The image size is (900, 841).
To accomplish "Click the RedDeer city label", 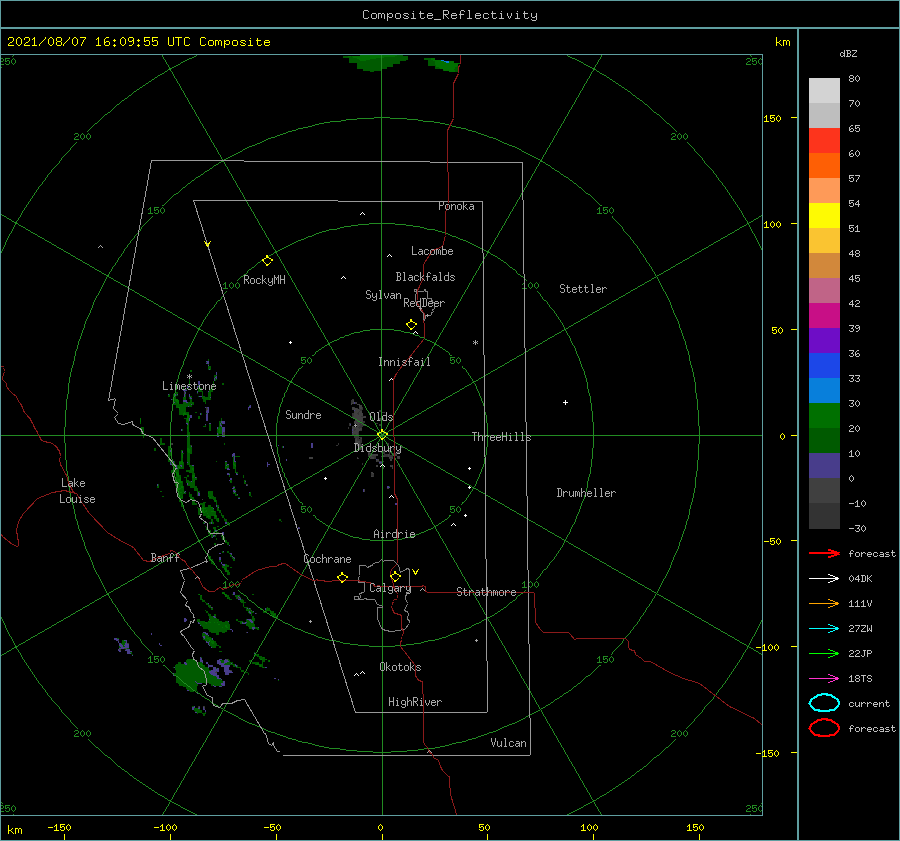I will (x=424, y=303).
